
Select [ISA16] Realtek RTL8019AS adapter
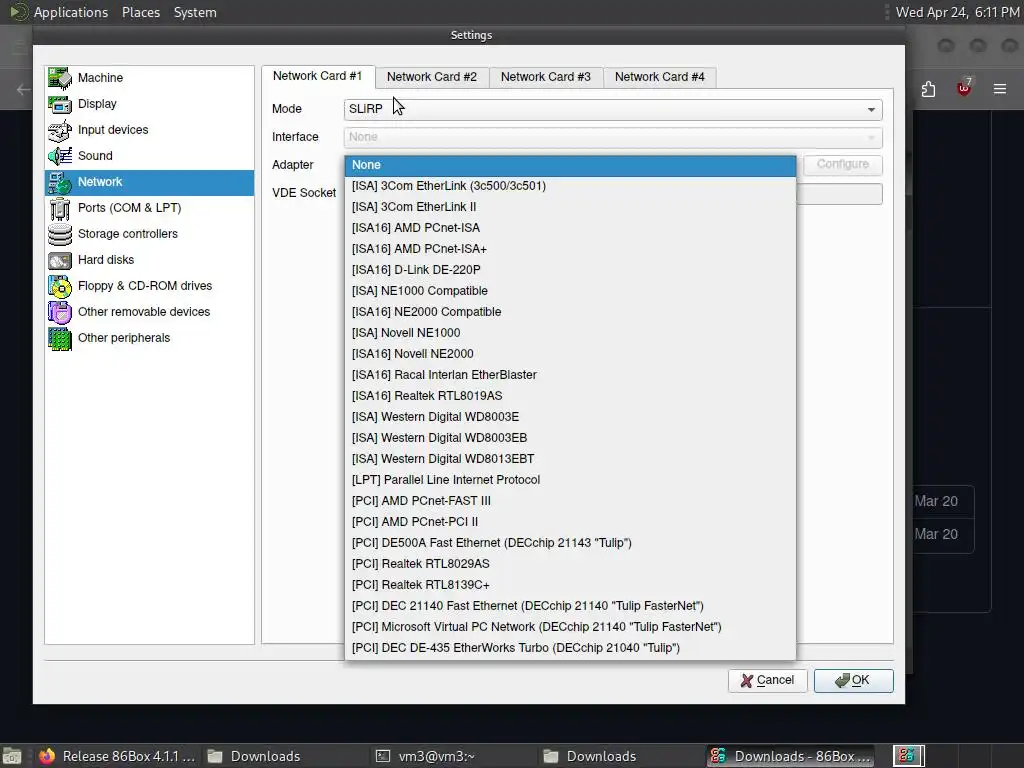pyautogui.click(x=570, y=396)
